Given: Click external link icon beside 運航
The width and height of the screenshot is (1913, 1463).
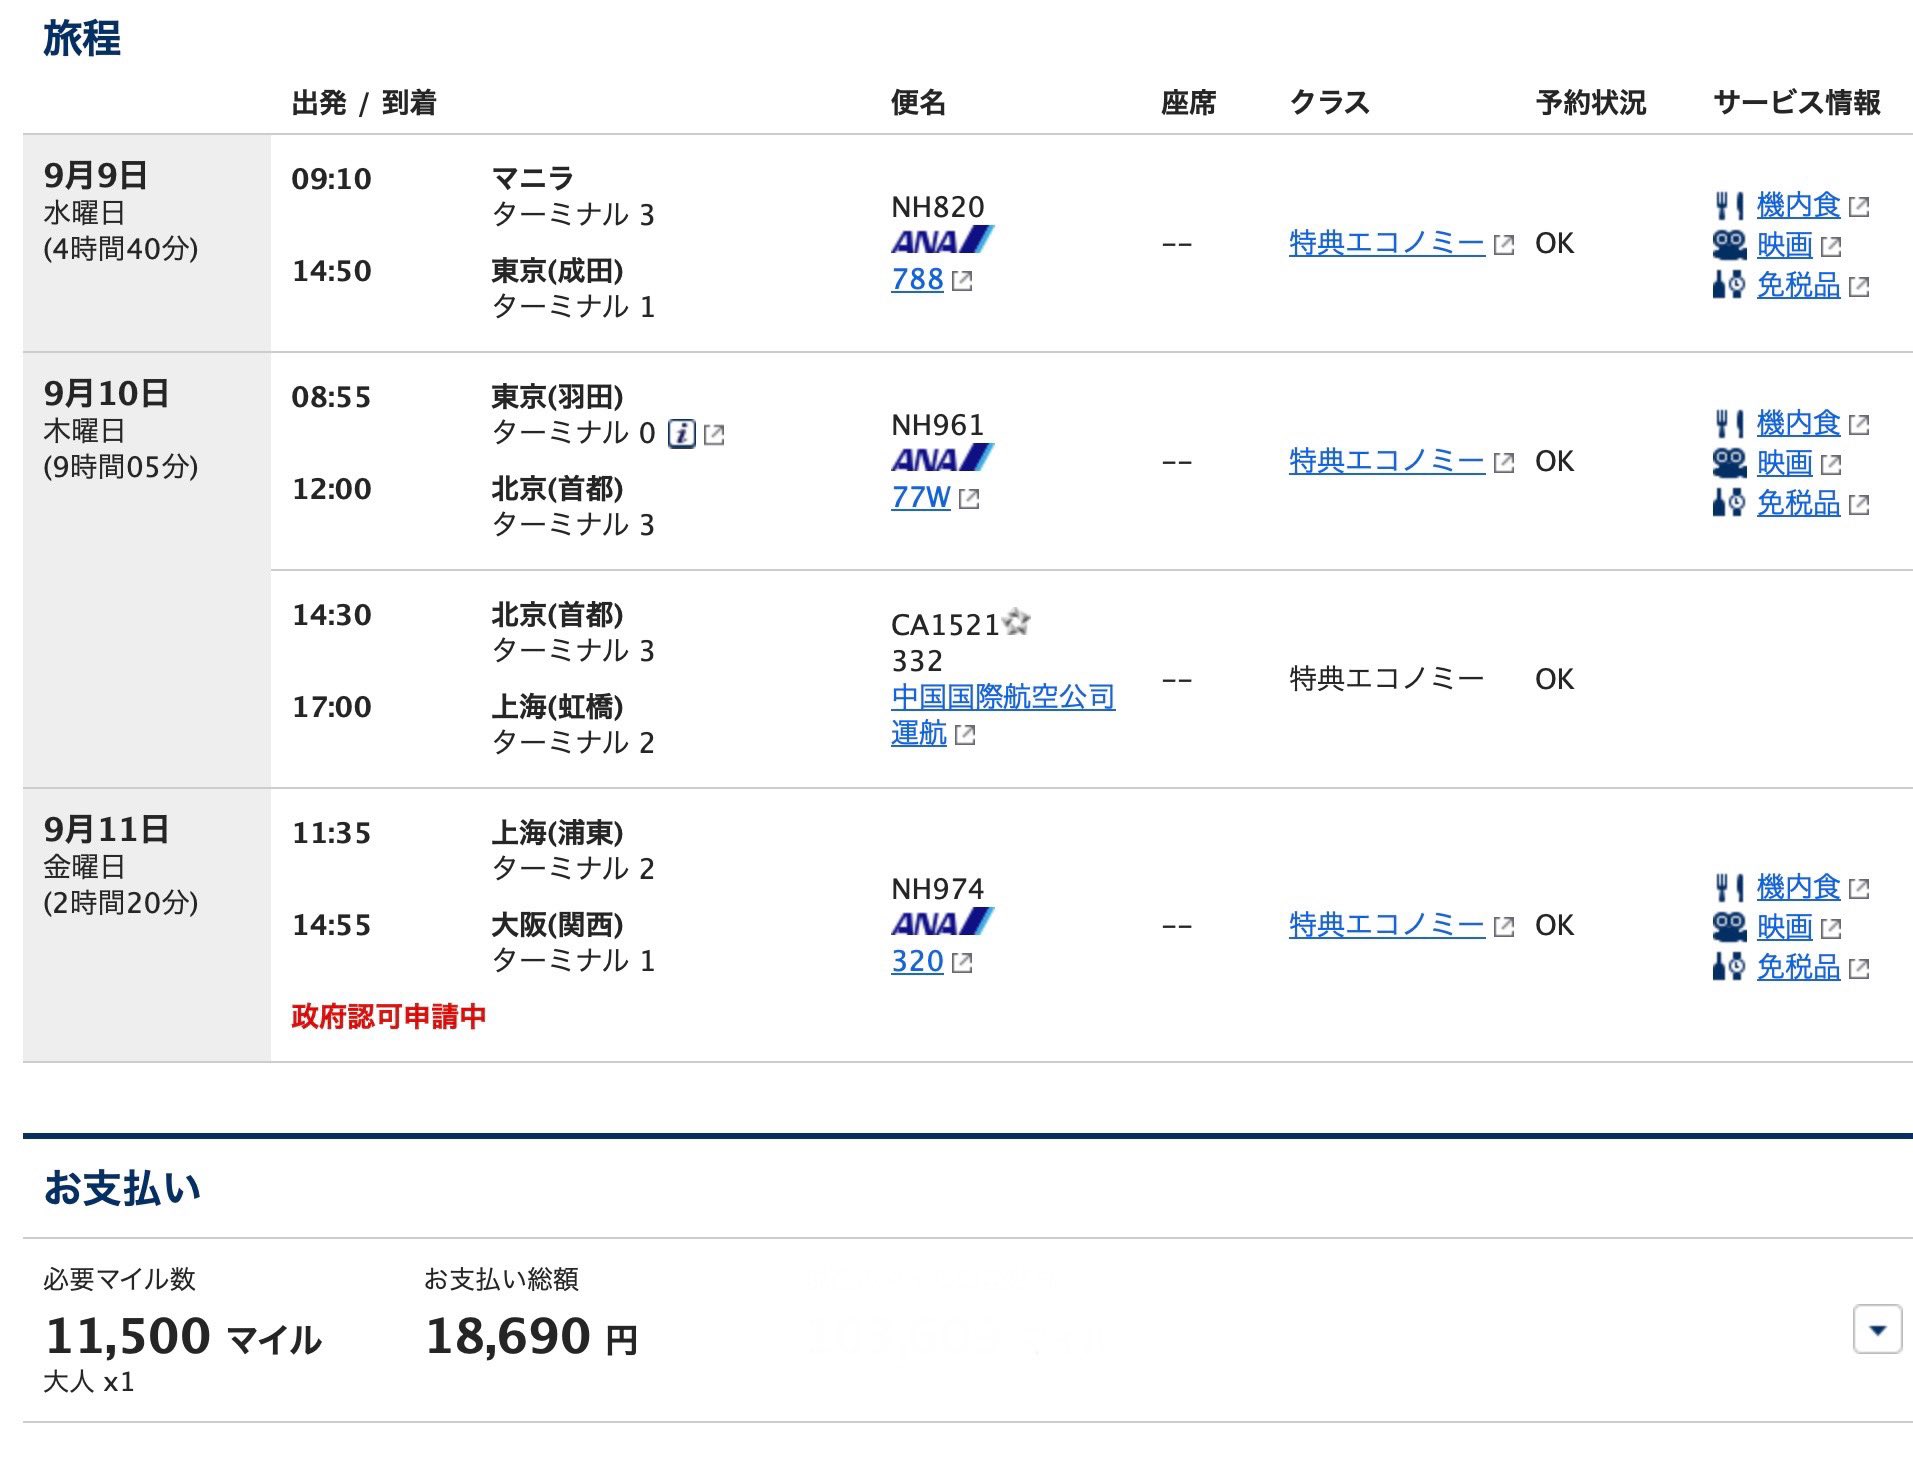Looking at the screenshot, I should coord(965,736).
